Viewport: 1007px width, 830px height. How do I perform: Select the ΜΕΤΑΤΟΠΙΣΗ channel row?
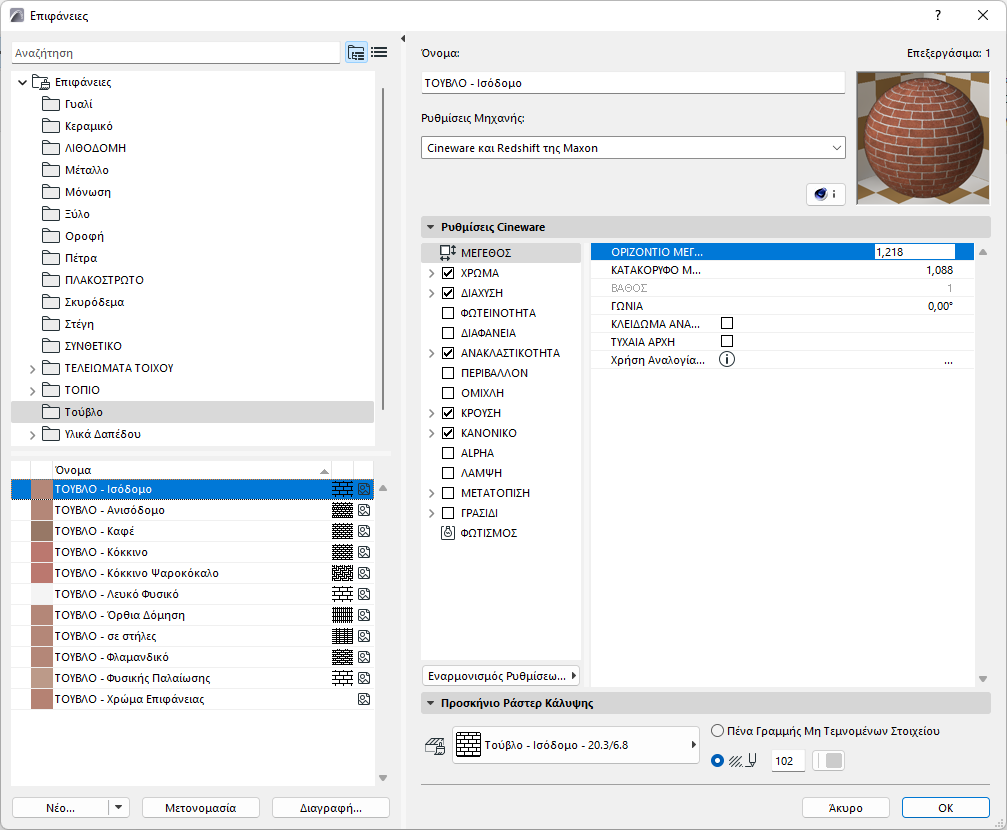coord(501,493)
